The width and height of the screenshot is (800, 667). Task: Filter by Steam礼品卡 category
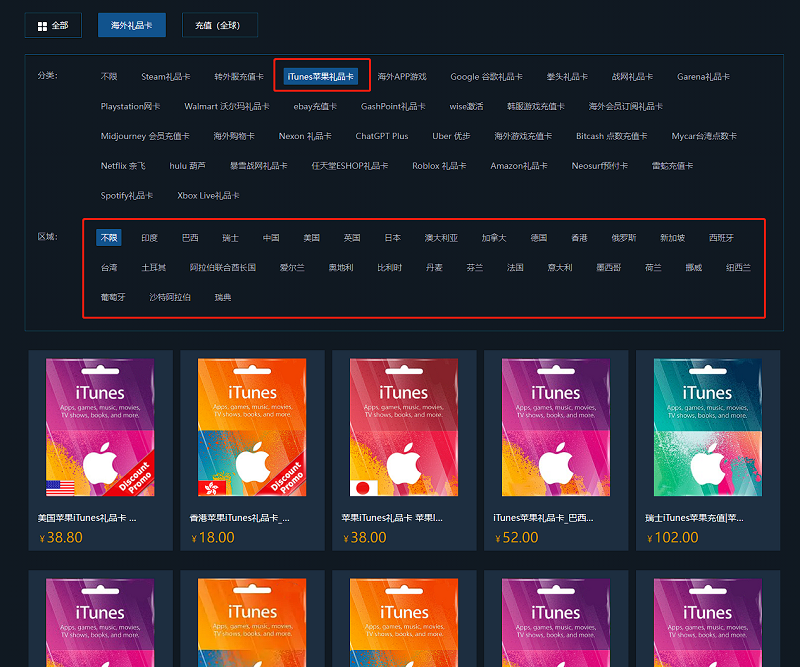pyautogui.click(x=165, y=77)
